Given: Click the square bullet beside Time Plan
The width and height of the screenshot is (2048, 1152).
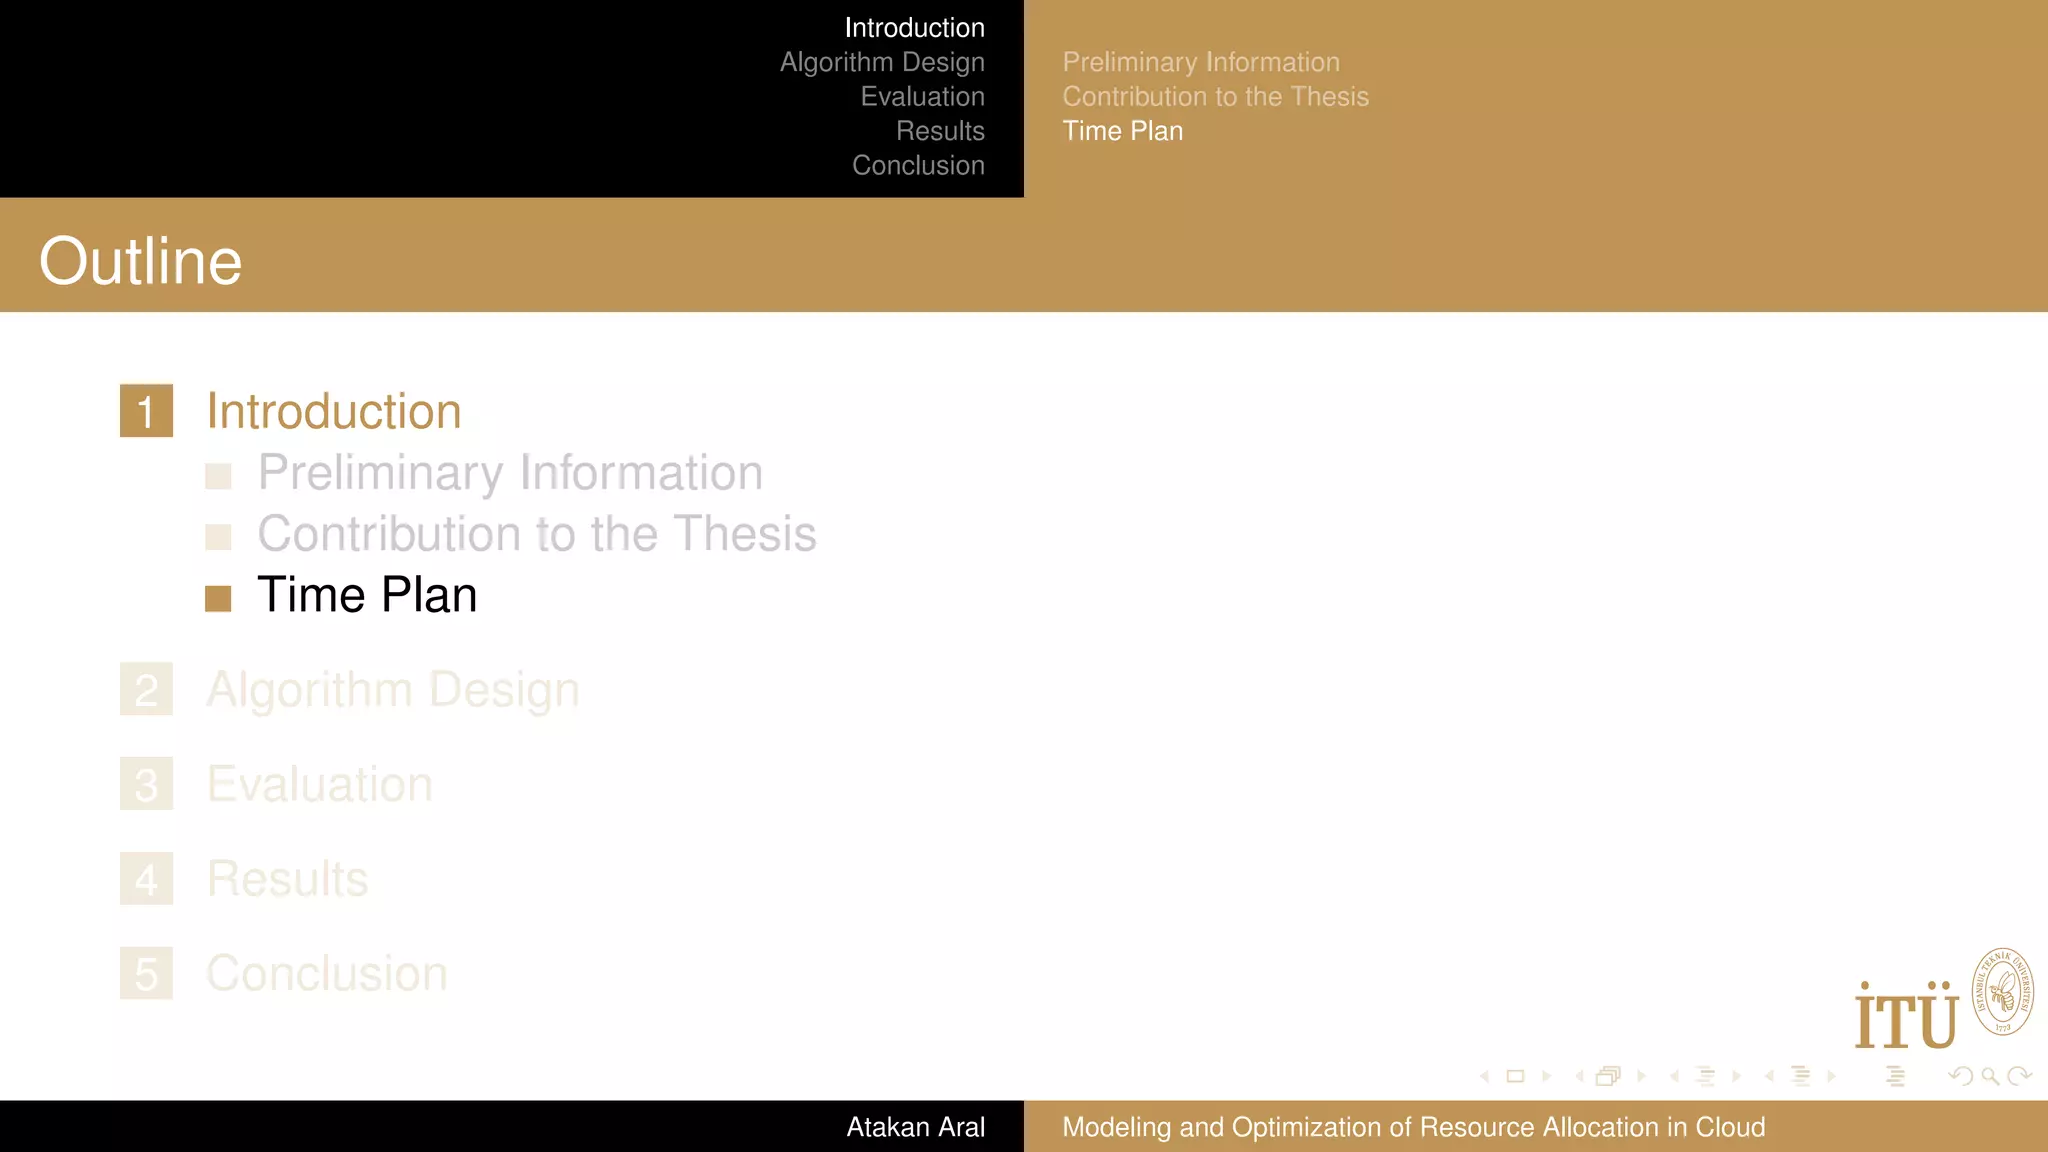Looking at the screenshot, I should point(218,598).
